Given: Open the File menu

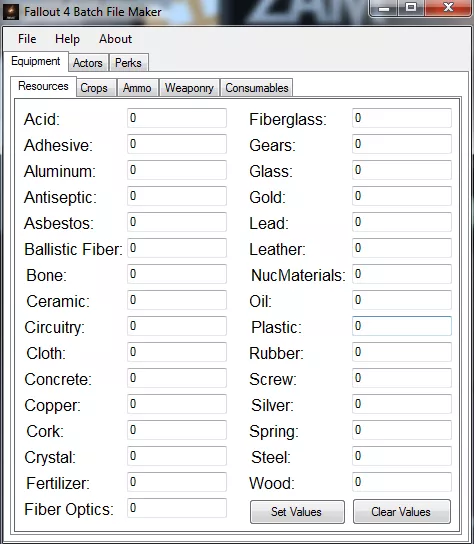Looking at the screenshot, I should pyautogui.click(x=27, y=39).
